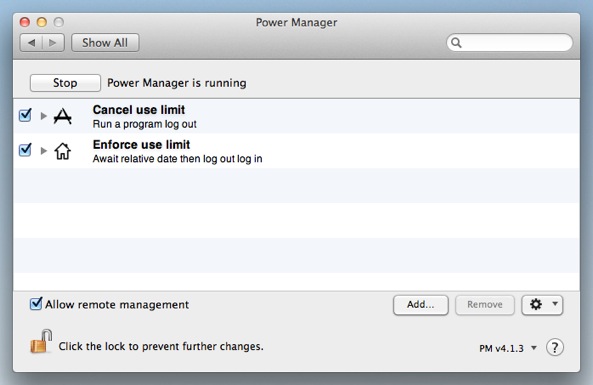Click the lock icon to prevent changes
Viewport: 593px width, 385px height.
[41, 341]
